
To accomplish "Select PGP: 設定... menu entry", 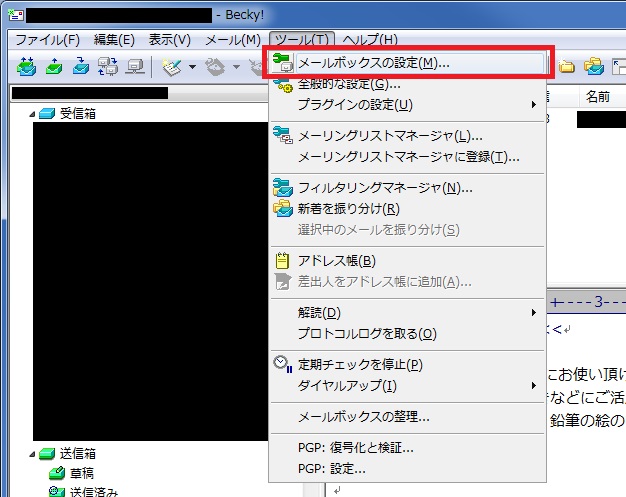I will pos(407,469).
